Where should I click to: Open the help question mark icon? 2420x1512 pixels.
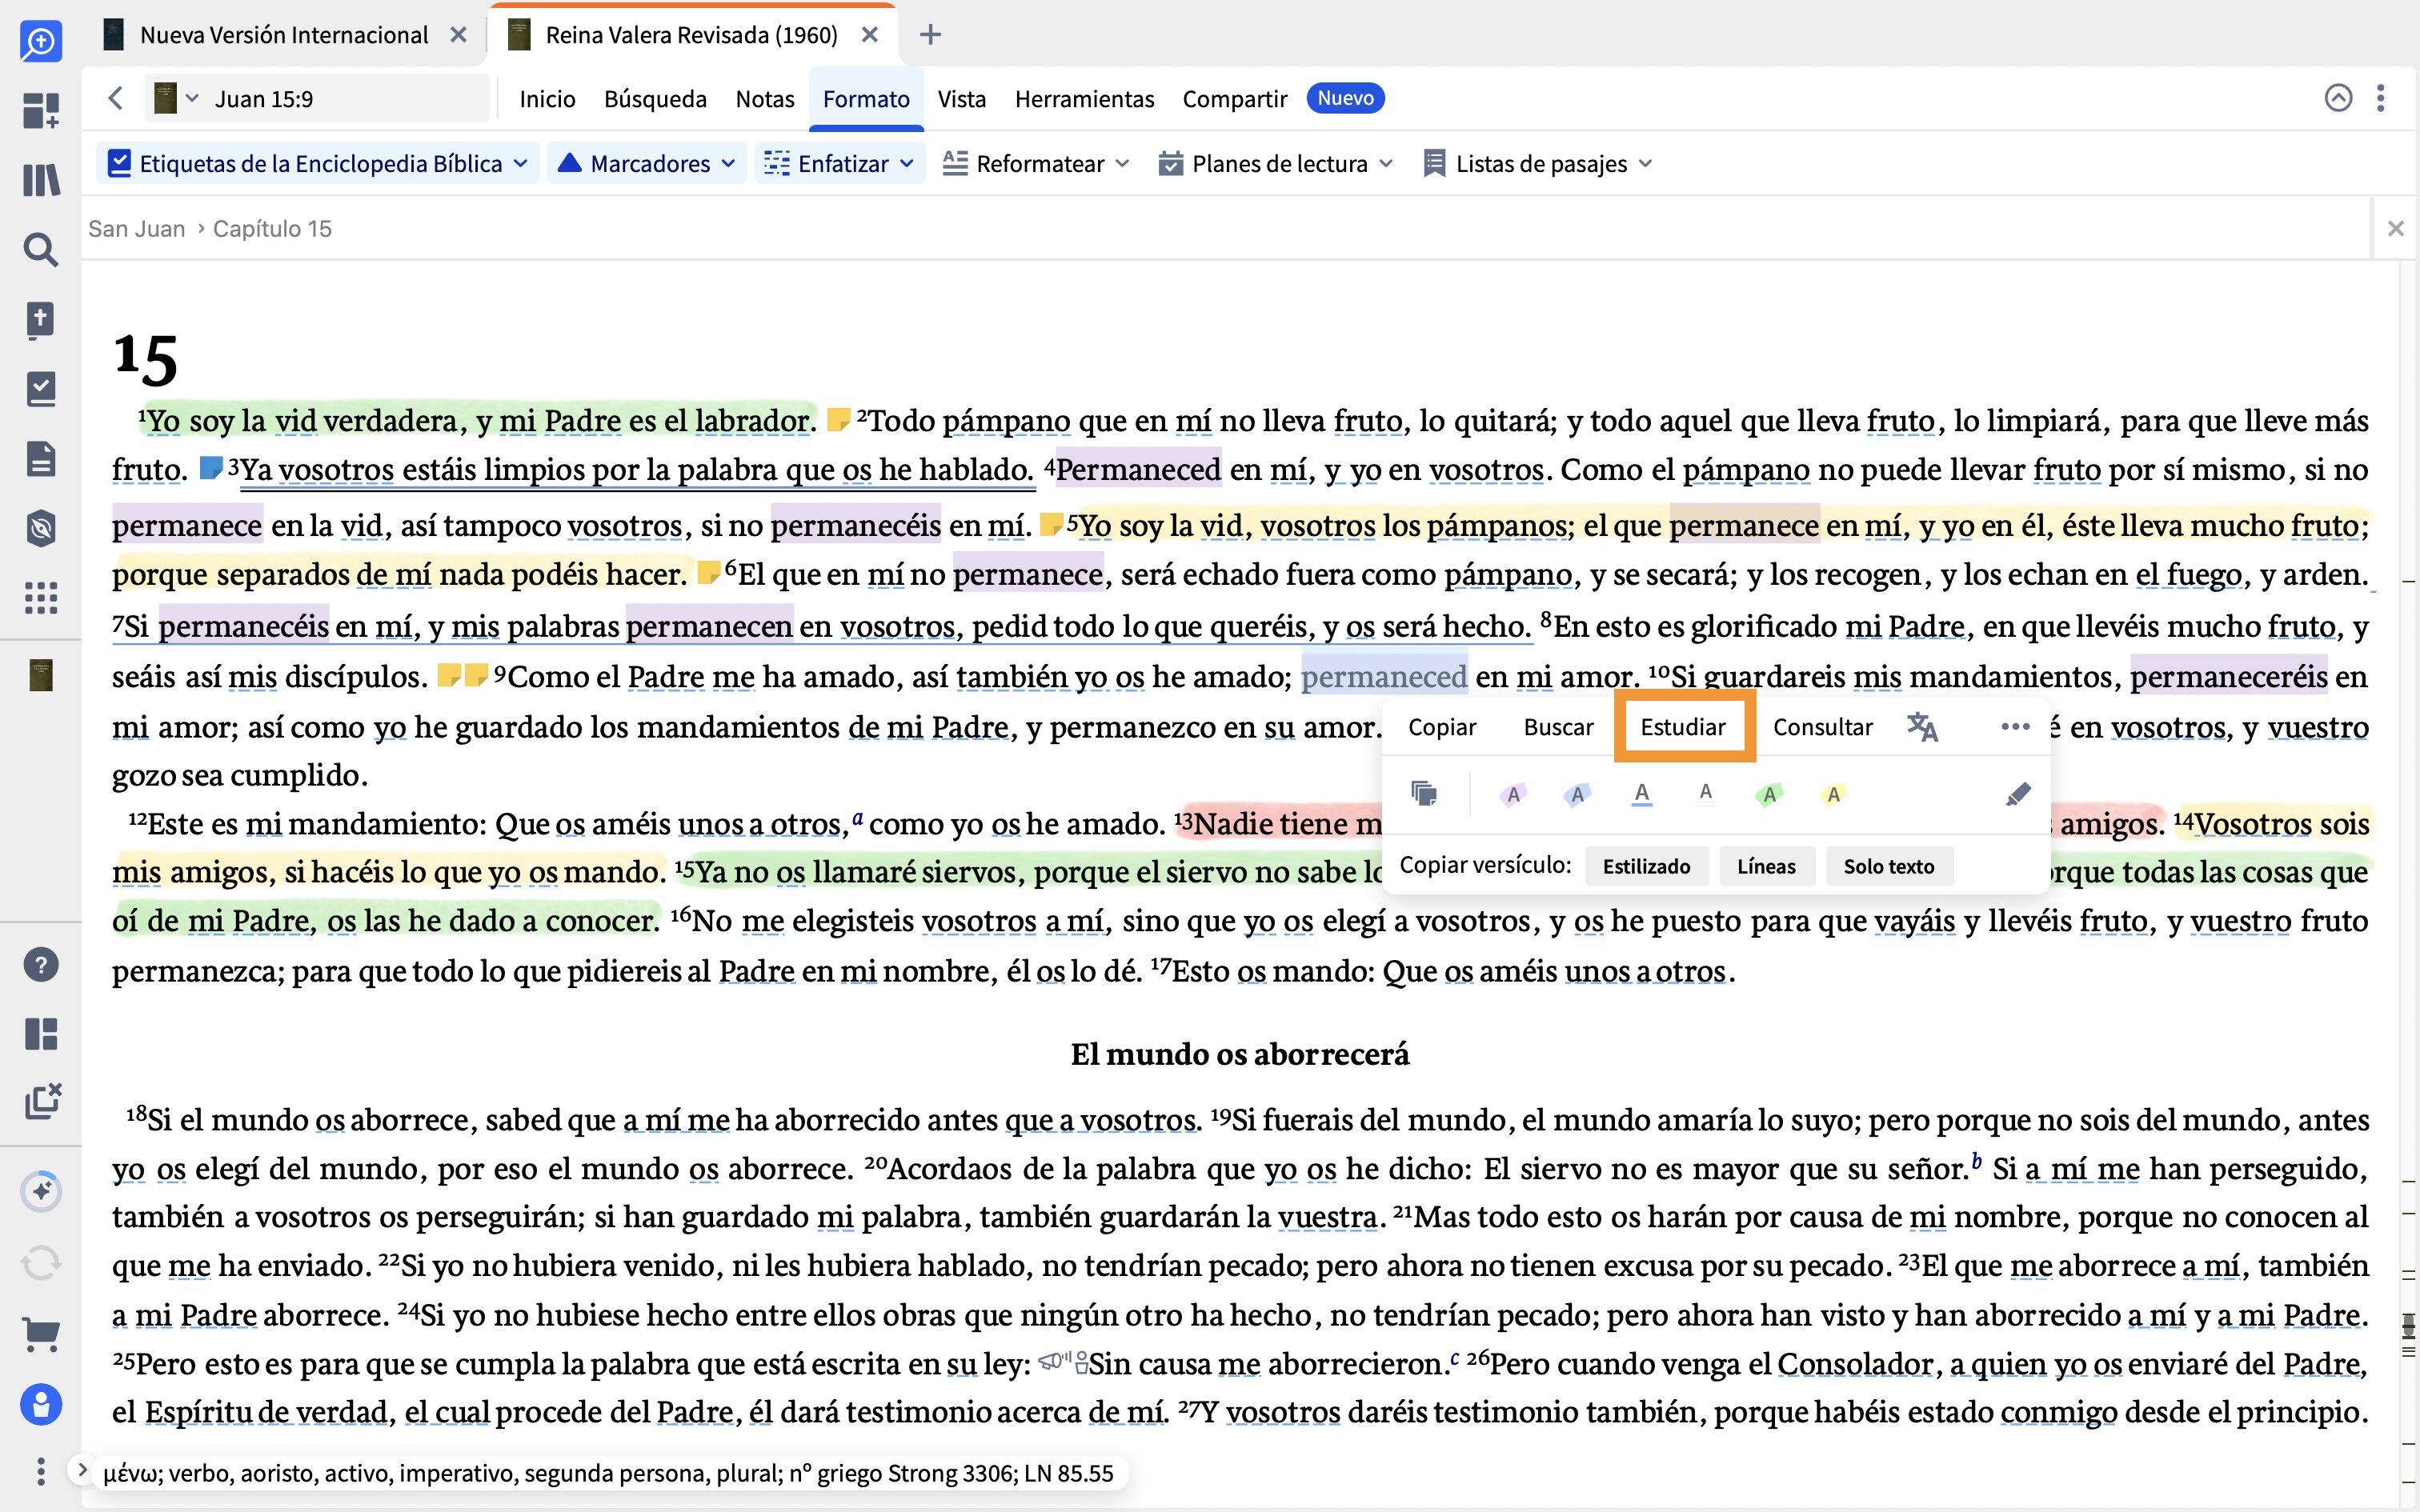pyautogui.click(x=41, y=965)
